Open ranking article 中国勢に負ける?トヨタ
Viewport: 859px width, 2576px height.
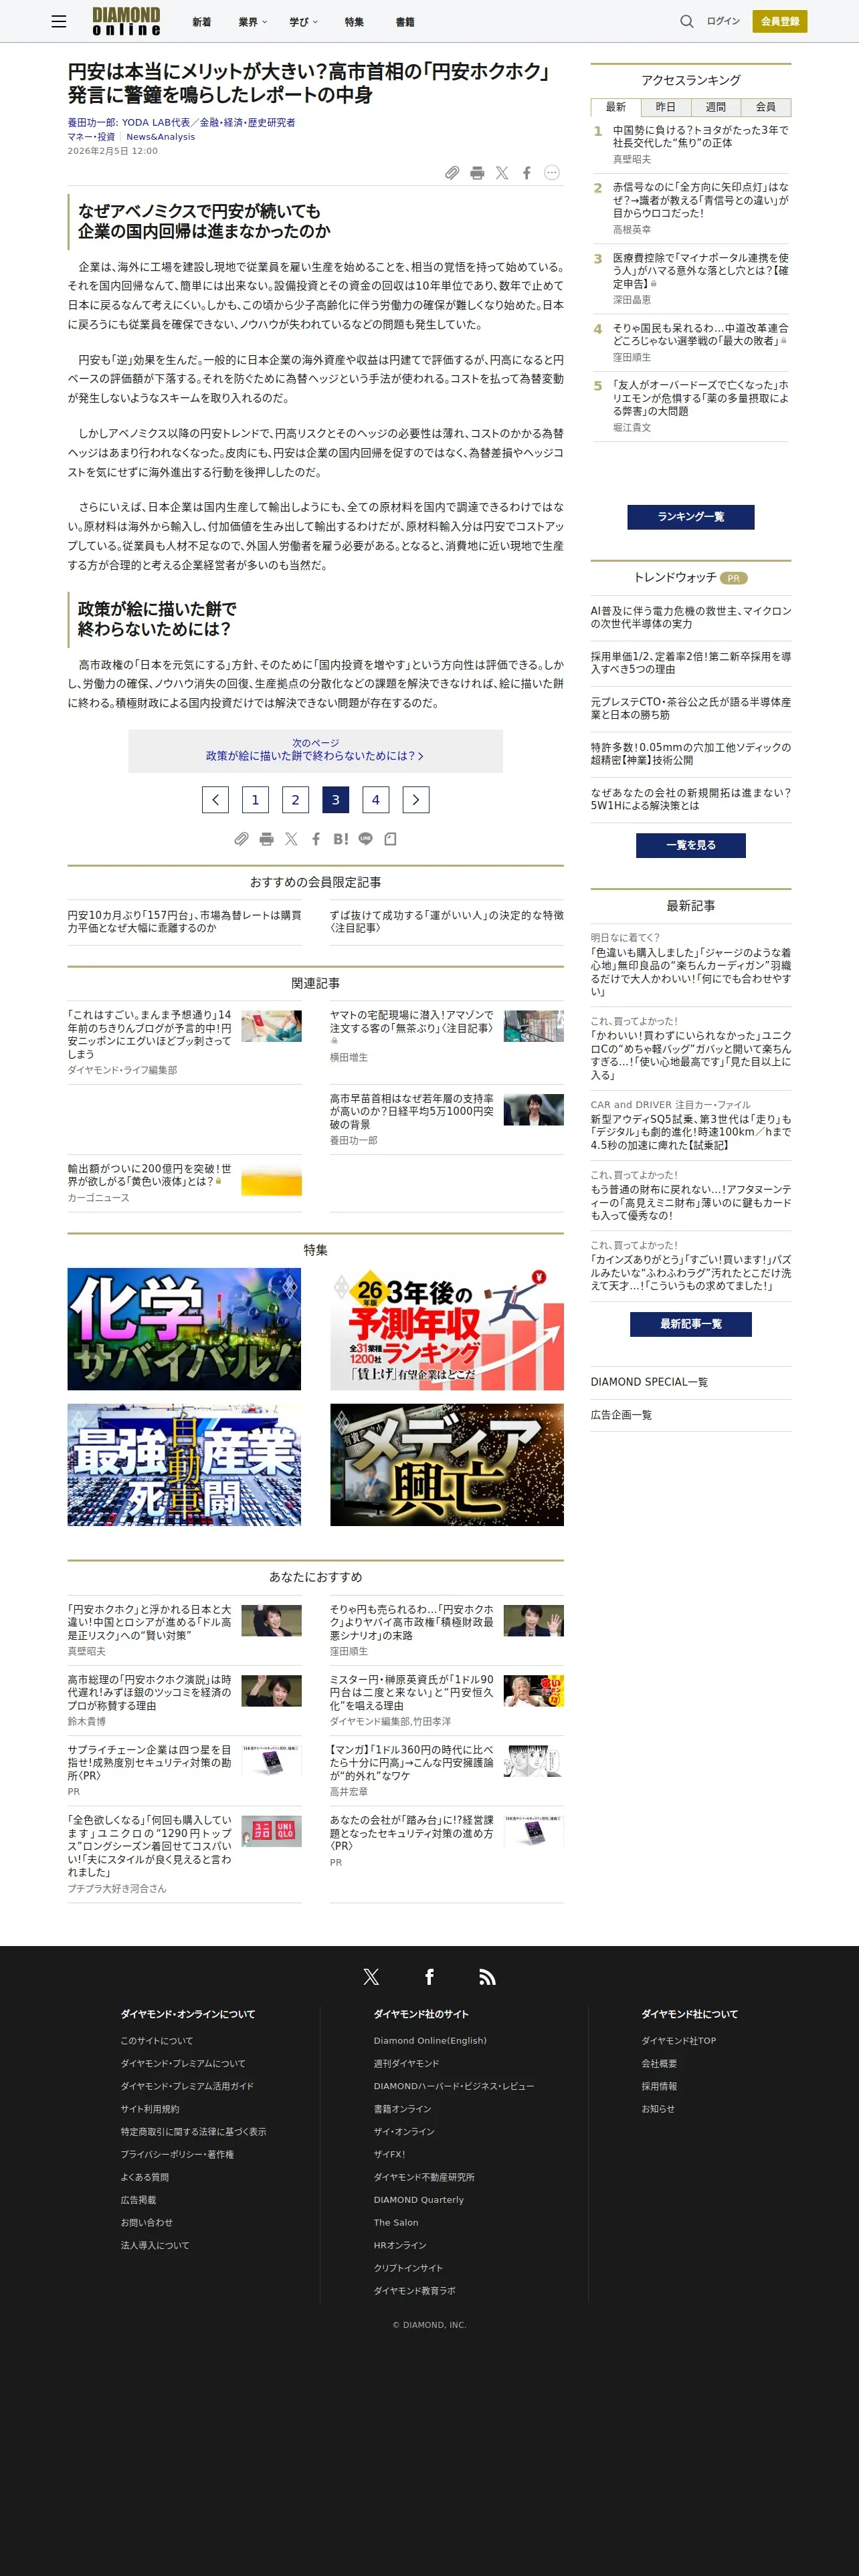(700, 136)
